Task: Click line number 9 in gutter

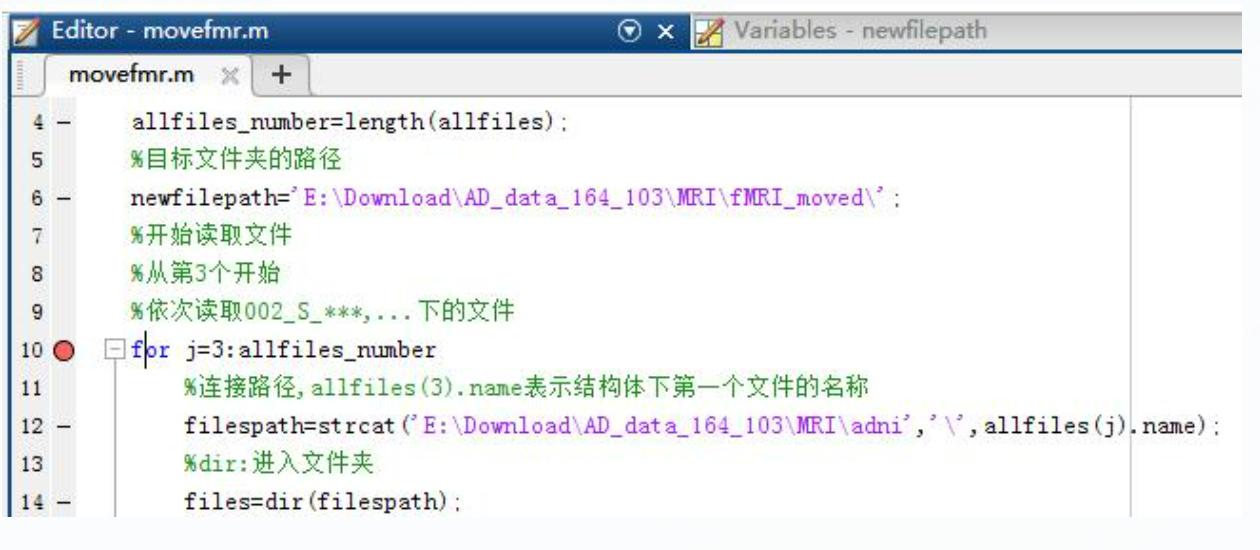Action: tap(37, 313)
